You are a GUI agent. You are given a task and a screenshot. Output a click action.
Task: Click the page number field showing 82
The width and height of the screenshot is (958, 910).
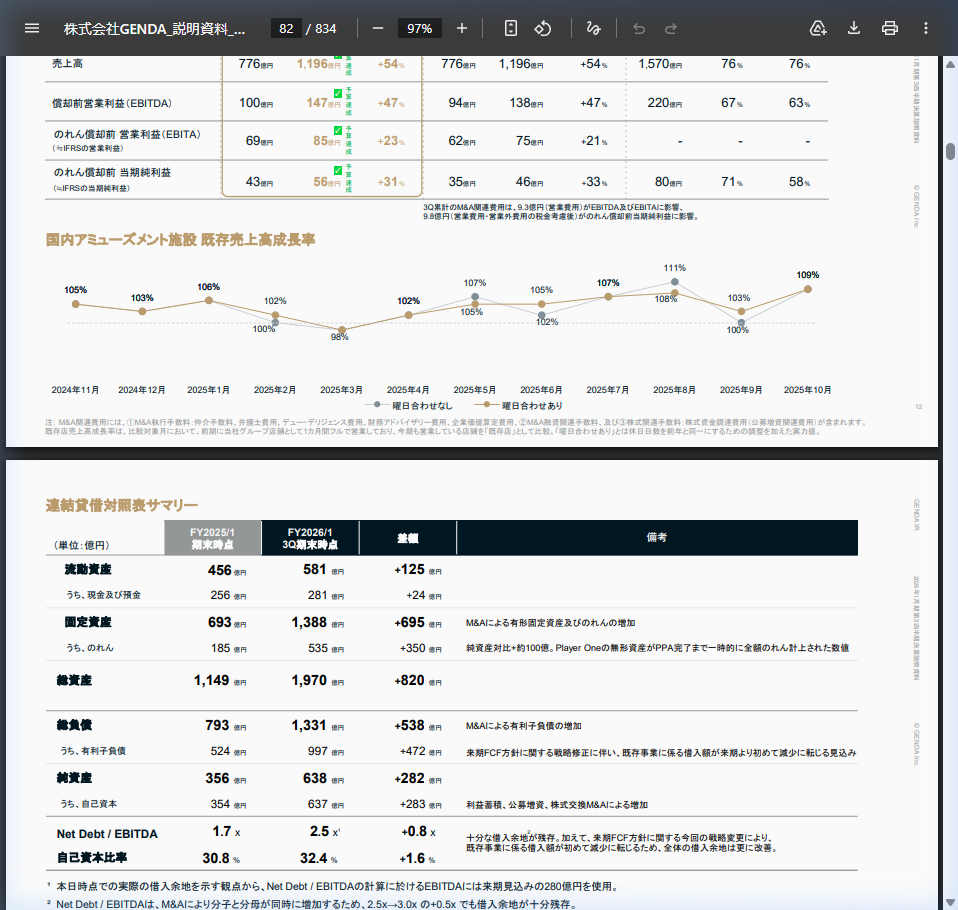(x=286, y=28)
